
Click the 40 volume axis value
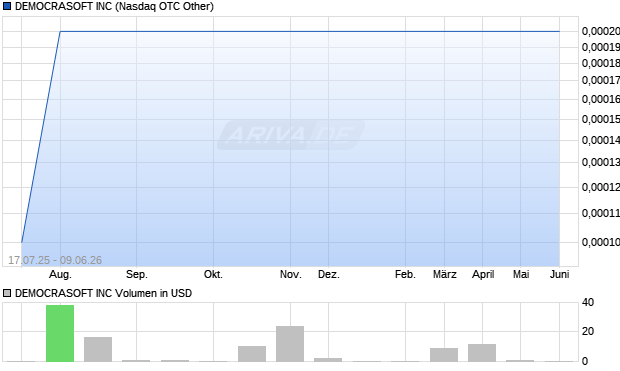pos(588,303)
